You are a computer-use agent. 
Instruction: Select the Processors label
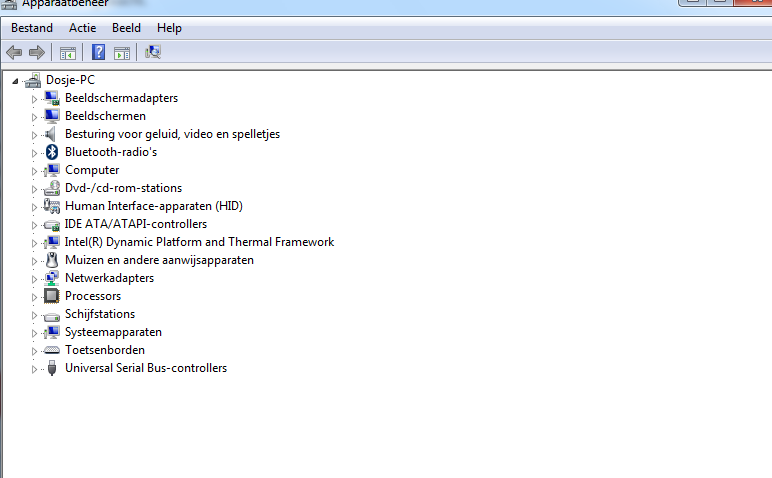pos(93,296)
